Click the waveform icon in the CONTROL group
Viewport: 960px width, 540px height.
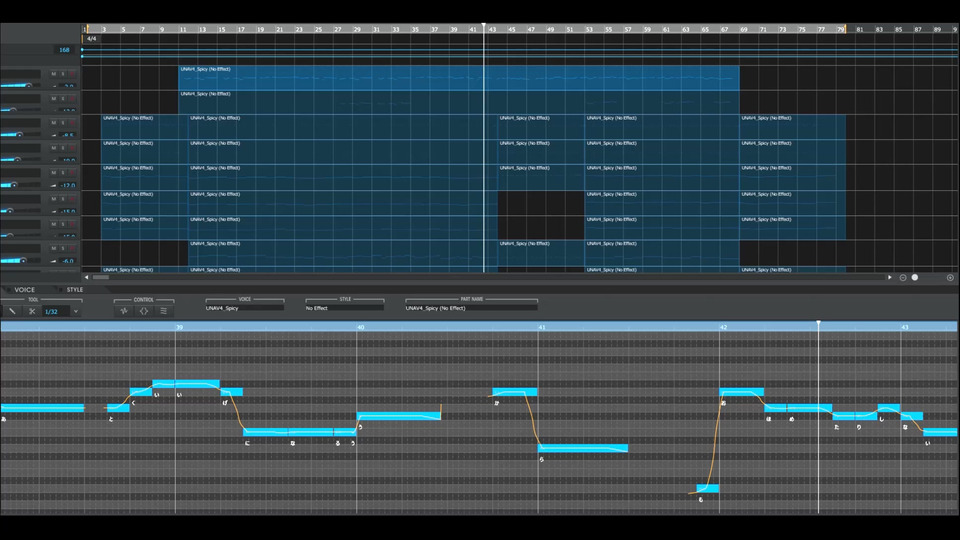124,311
